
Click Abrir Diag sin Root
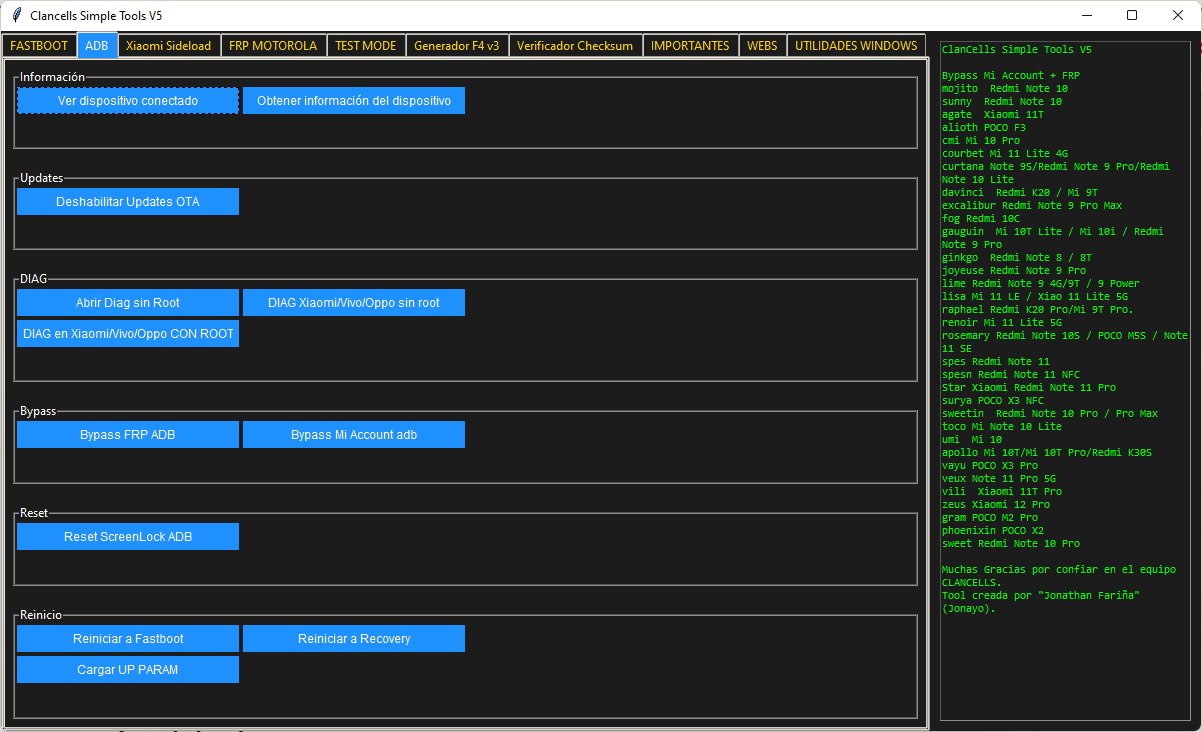click(x=127, y=302)
